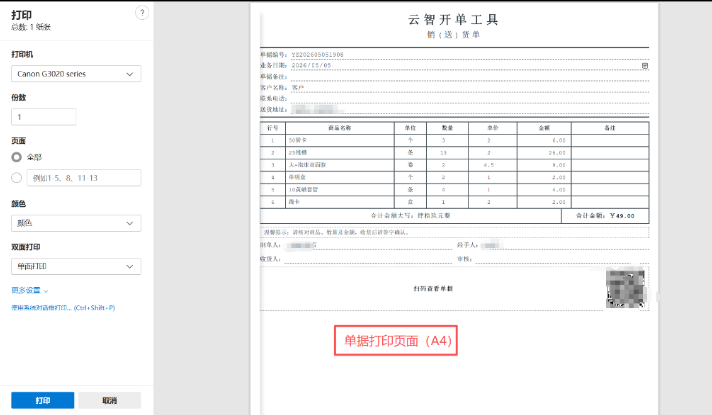This screenshot has height=415, width=712.
Task: Select the 全部 (all pages) radio button
Action: tap(17, 157)
